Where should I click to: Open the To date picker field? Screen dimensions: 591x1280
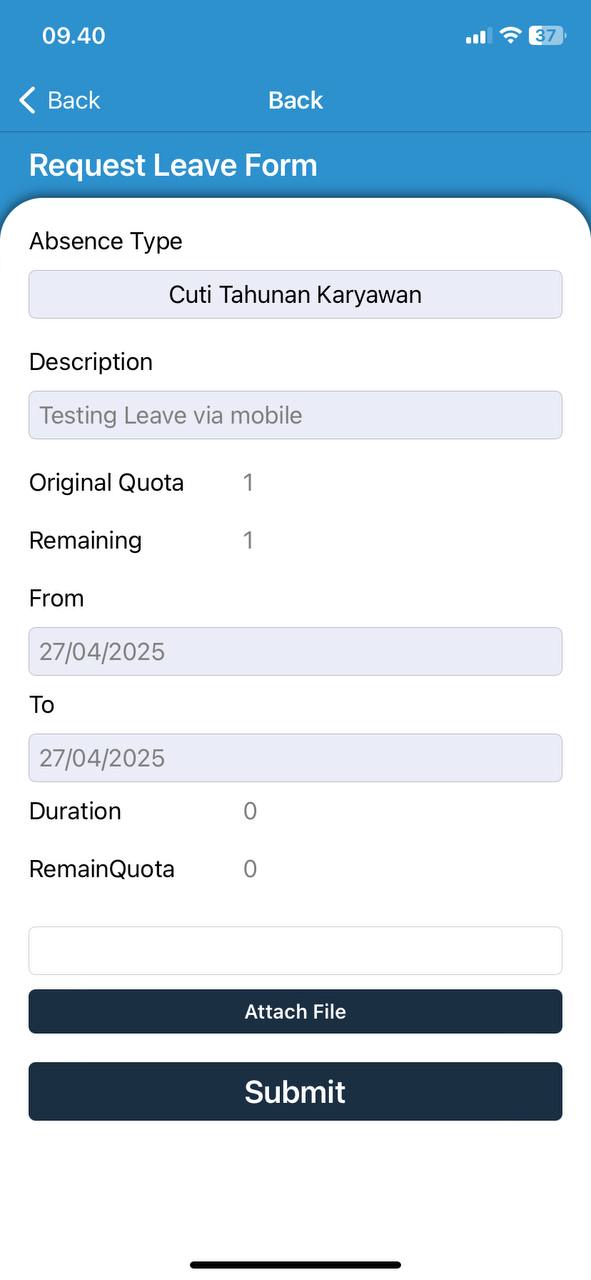pos(295,758)
